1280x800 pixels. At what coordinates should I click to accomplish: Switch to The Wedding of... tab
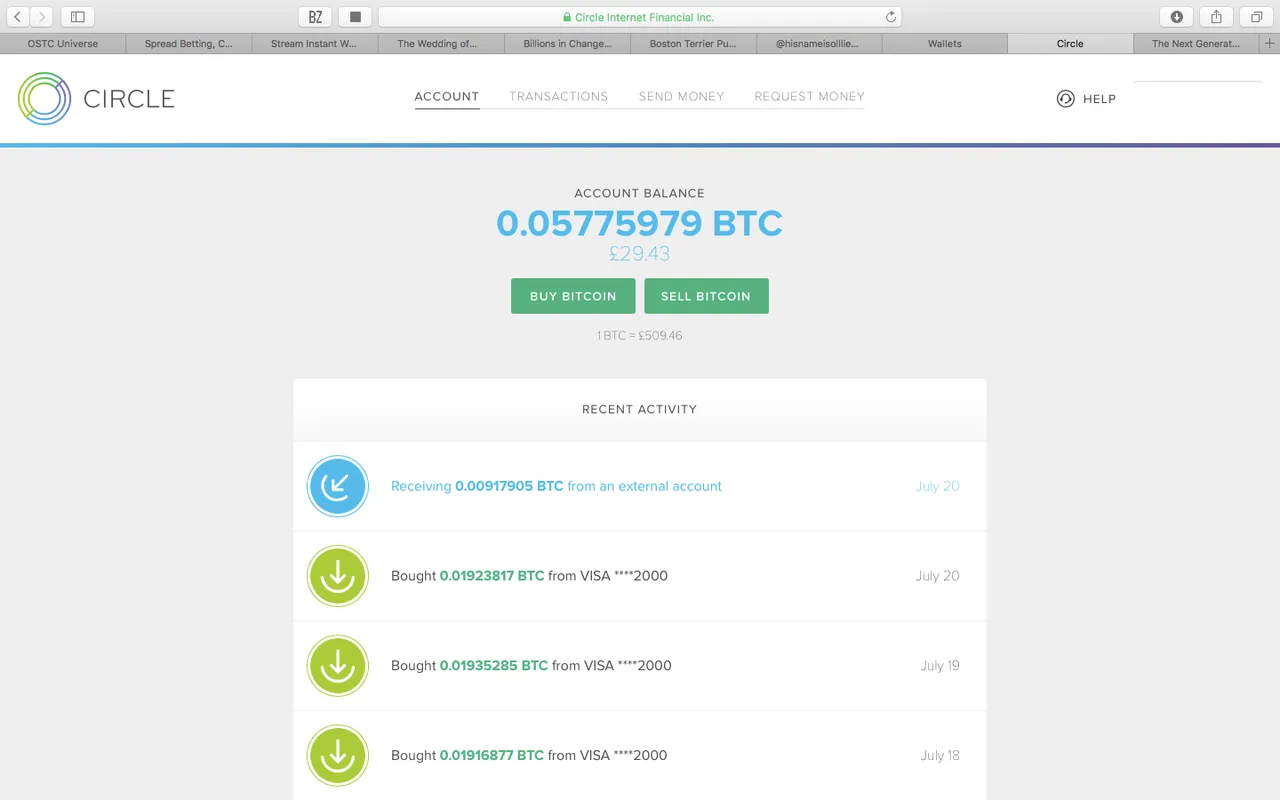point(441,44)
